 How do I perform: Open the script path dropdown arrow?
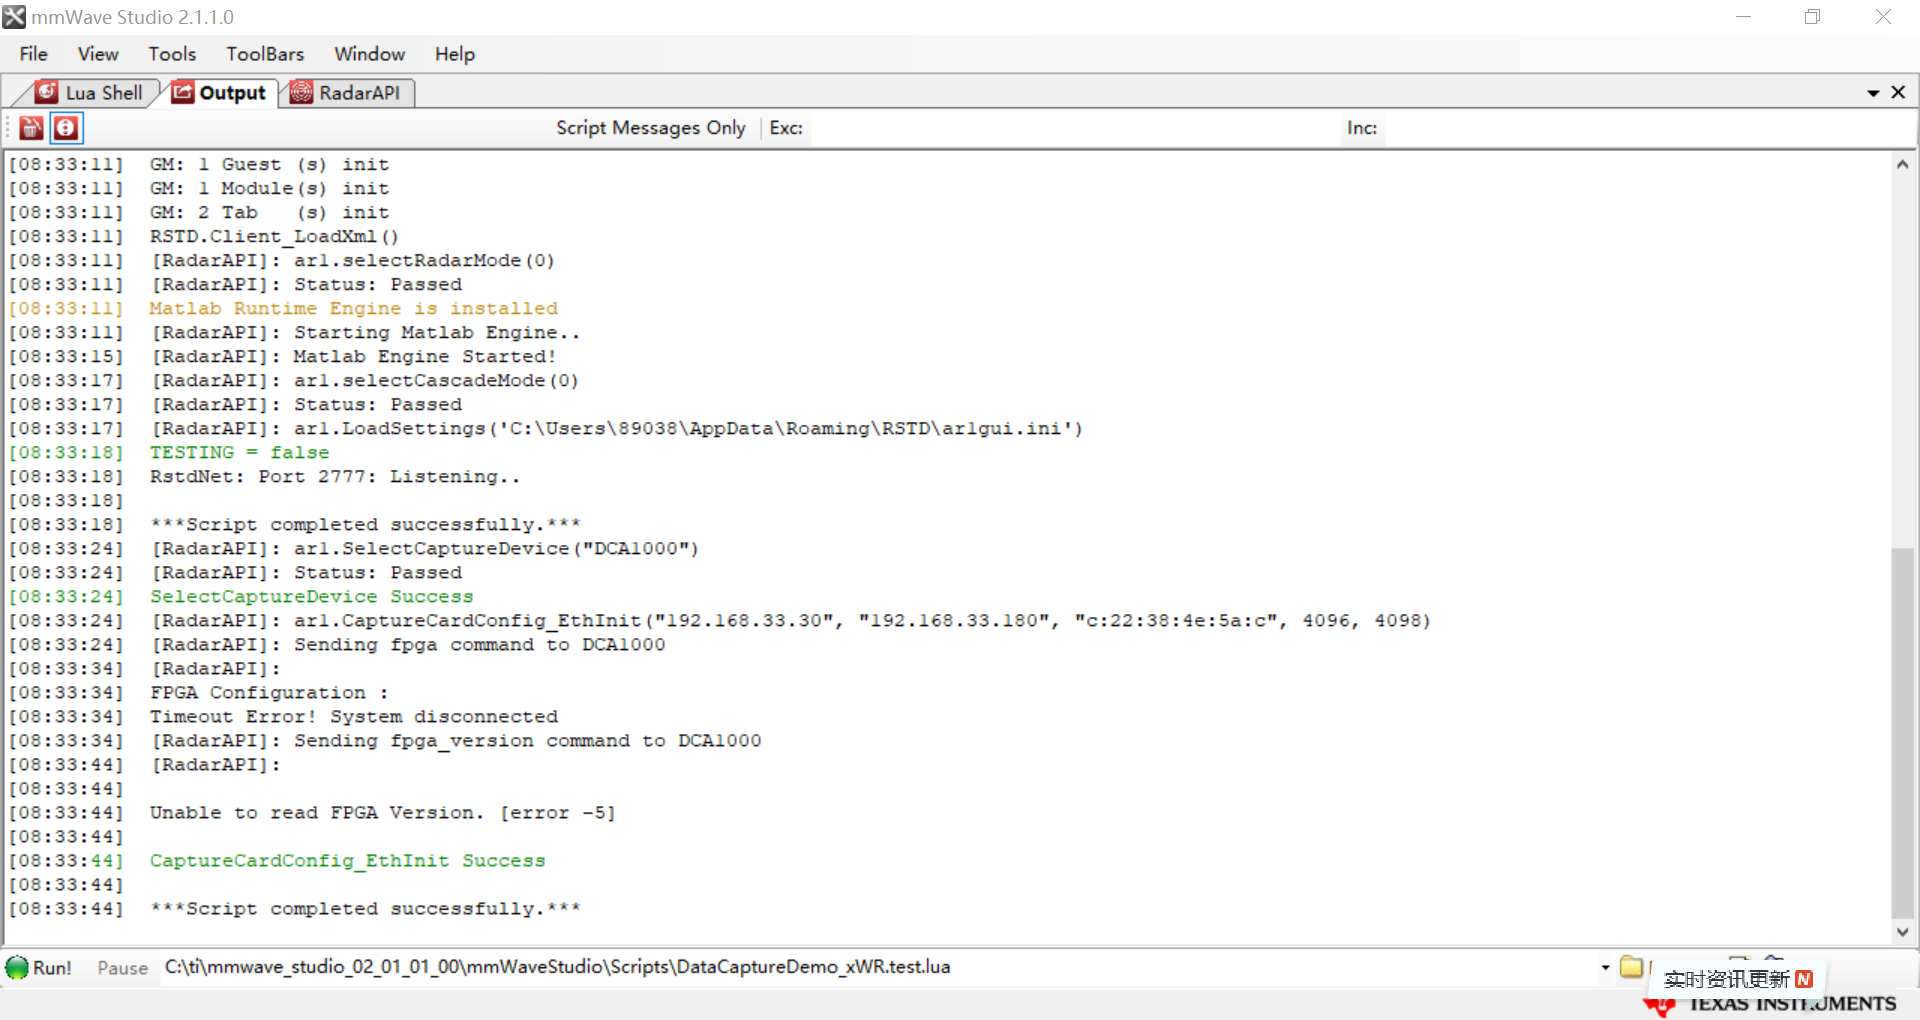pos(1605,967)
